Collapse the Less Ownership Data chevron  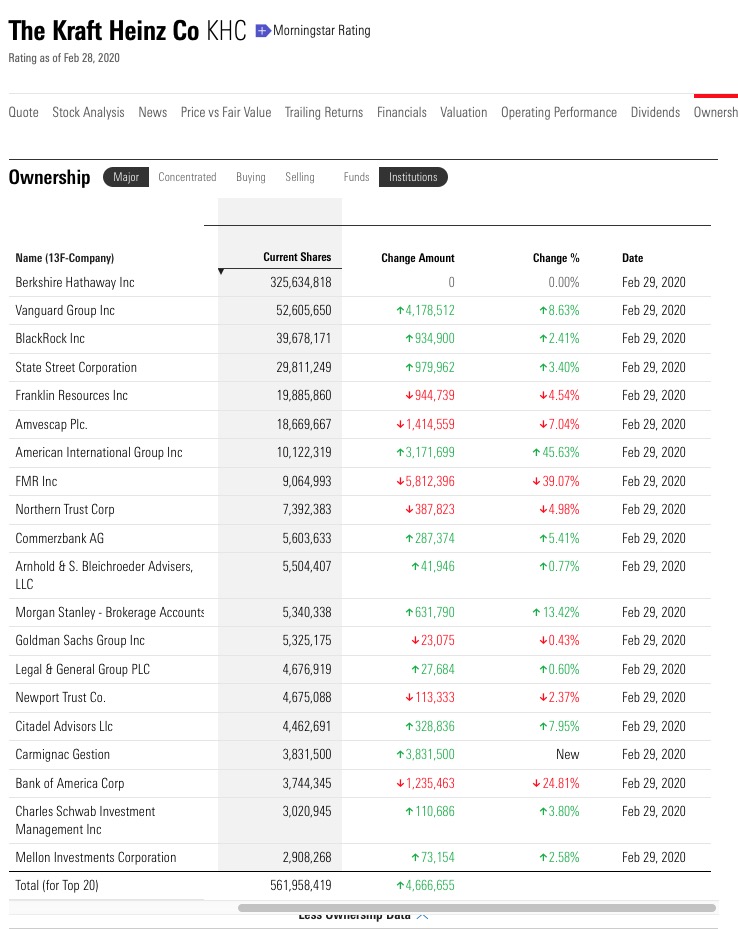click(x=424, y=913)
